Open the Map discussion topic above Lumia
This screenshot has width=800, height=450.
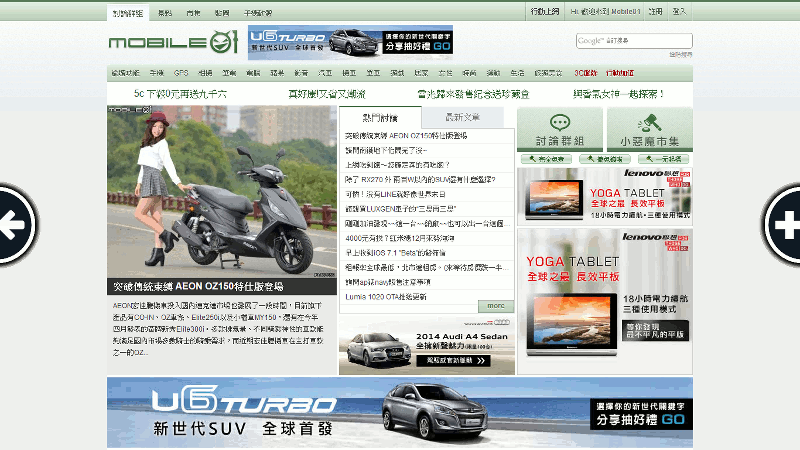point(388,282)
